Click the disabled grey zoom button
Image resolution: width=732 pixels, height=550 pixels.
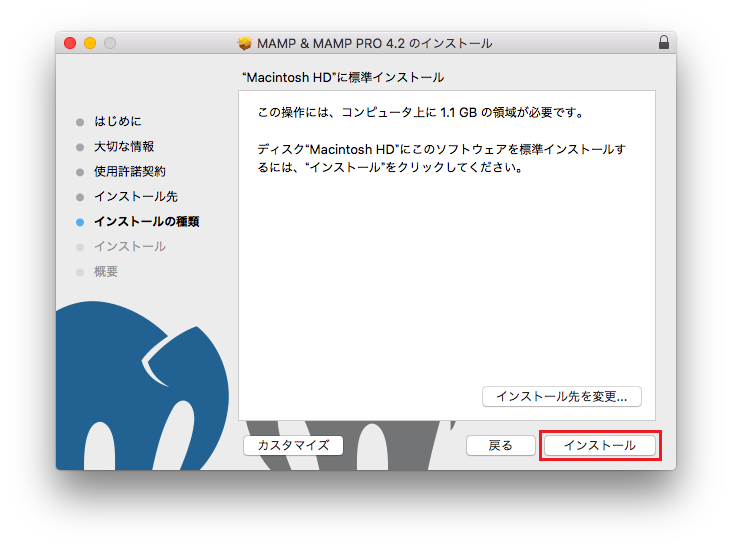pos(110,43)
